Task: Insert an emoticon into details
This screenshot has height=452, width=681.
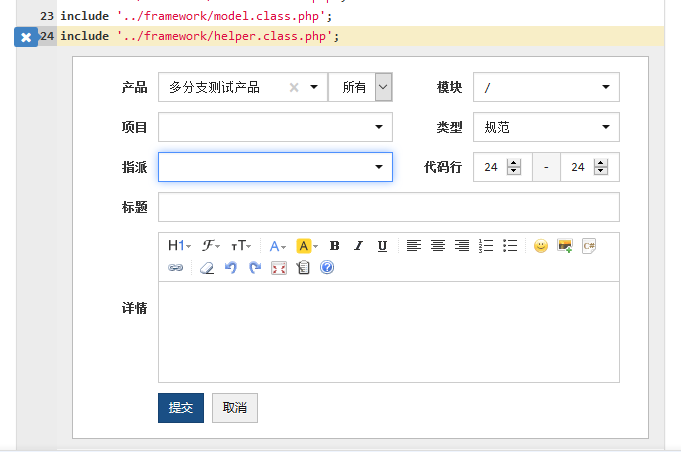Action: [540, 246]
